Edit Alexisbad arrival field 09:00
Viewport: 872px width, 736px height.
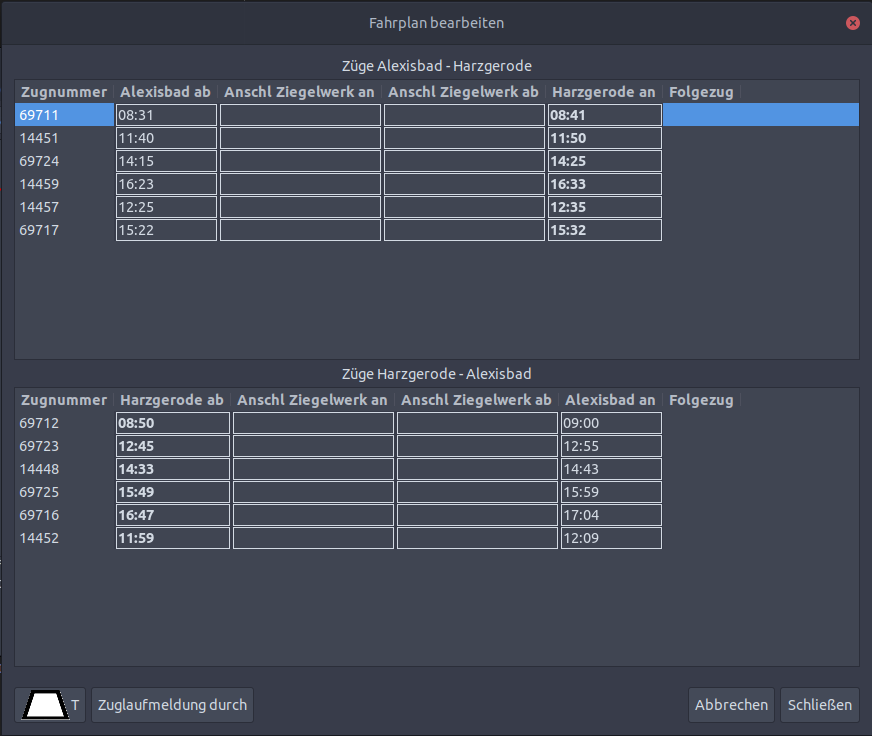point(611,423)
